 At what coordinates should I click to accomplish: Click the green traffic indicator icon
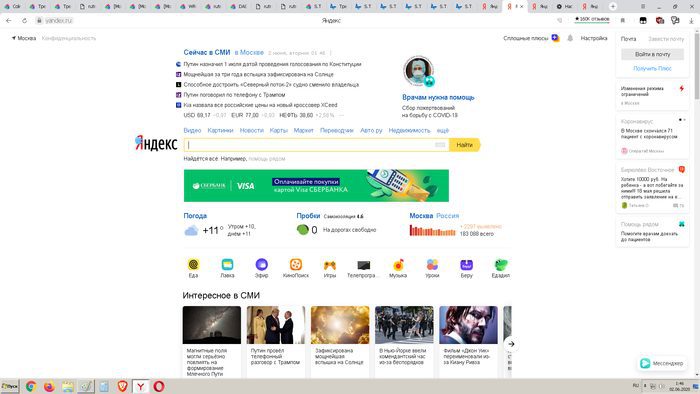(x=303, y=230)
